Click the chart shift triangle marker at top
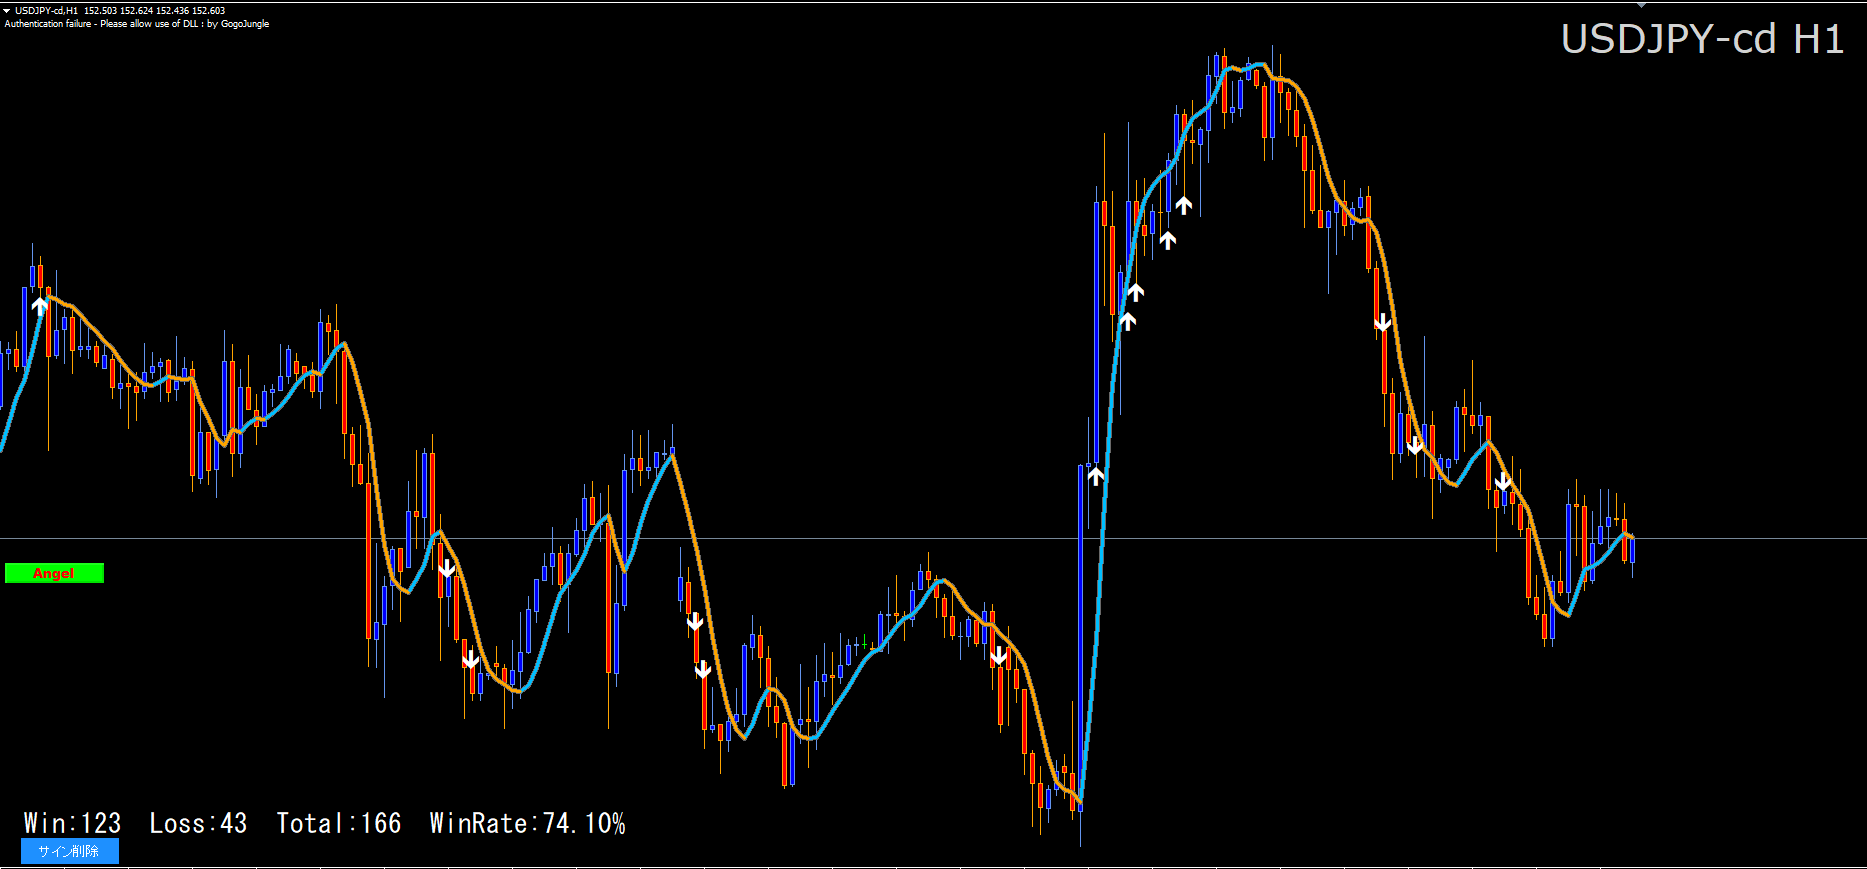This screenshot has width=1867, height=869. pyautogui.click(x=1641, y=5)
